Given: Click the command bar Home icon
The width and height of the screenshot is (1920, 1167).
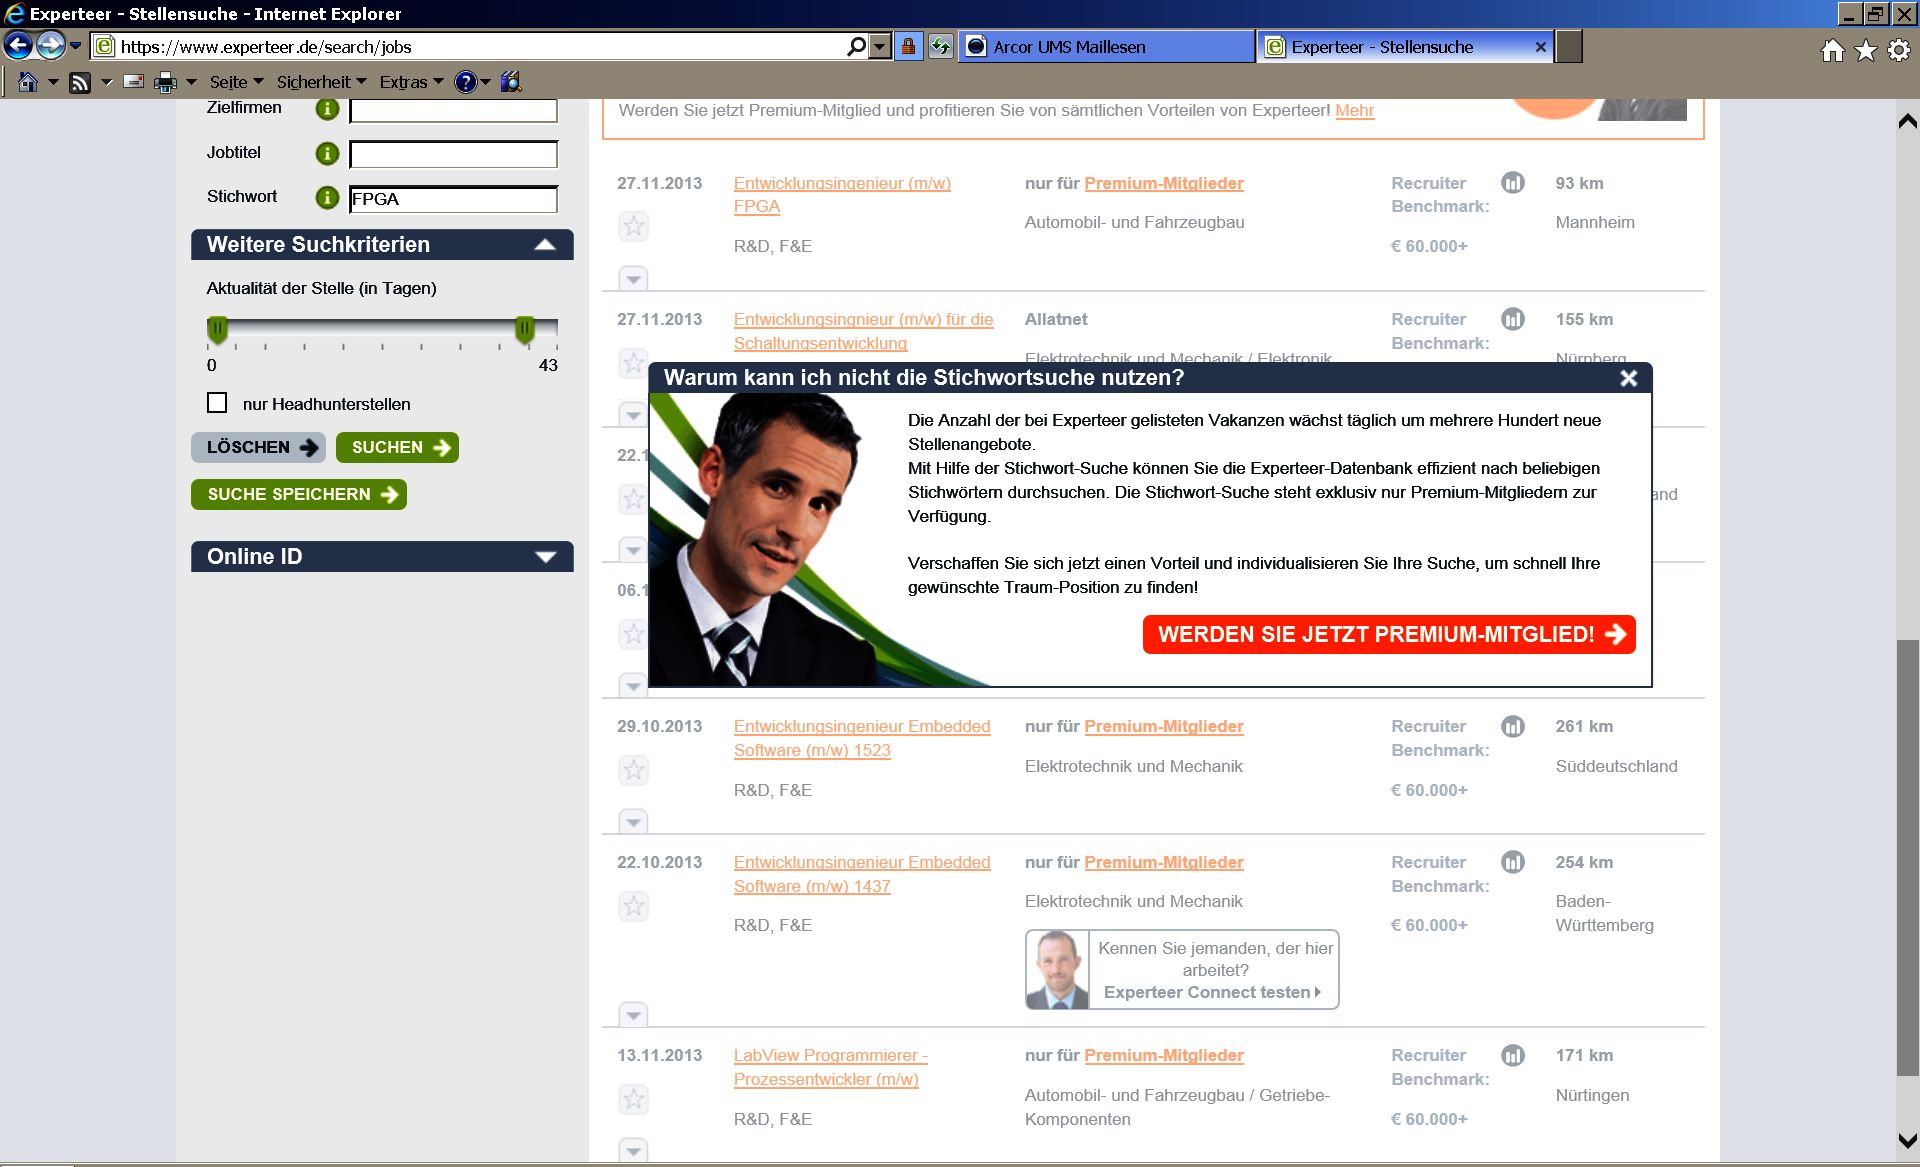Looking at the screenshot, I should (x=28, y=82).
